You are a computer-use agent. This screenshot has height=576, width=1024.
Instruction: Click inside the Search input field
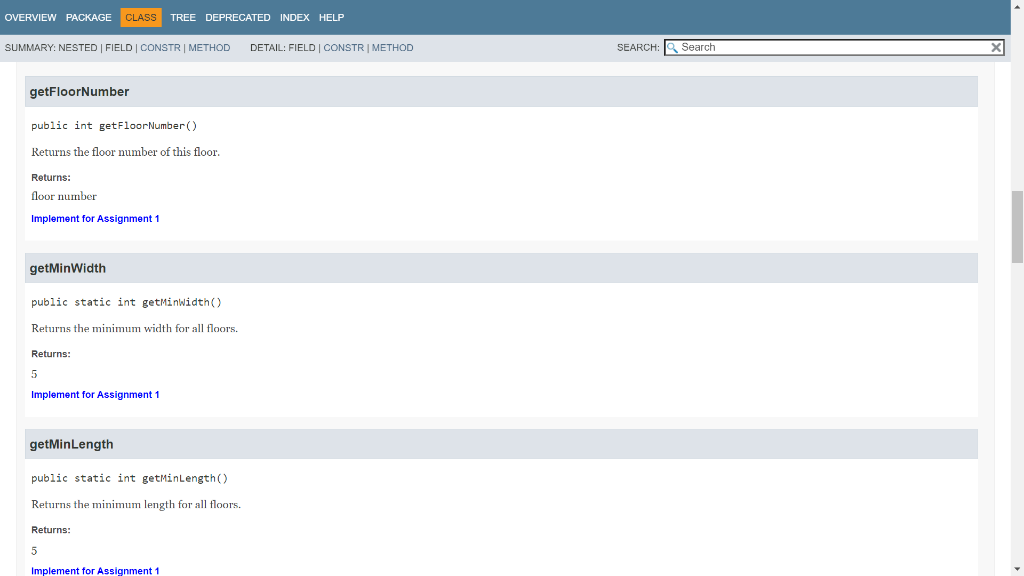point(830,47)
